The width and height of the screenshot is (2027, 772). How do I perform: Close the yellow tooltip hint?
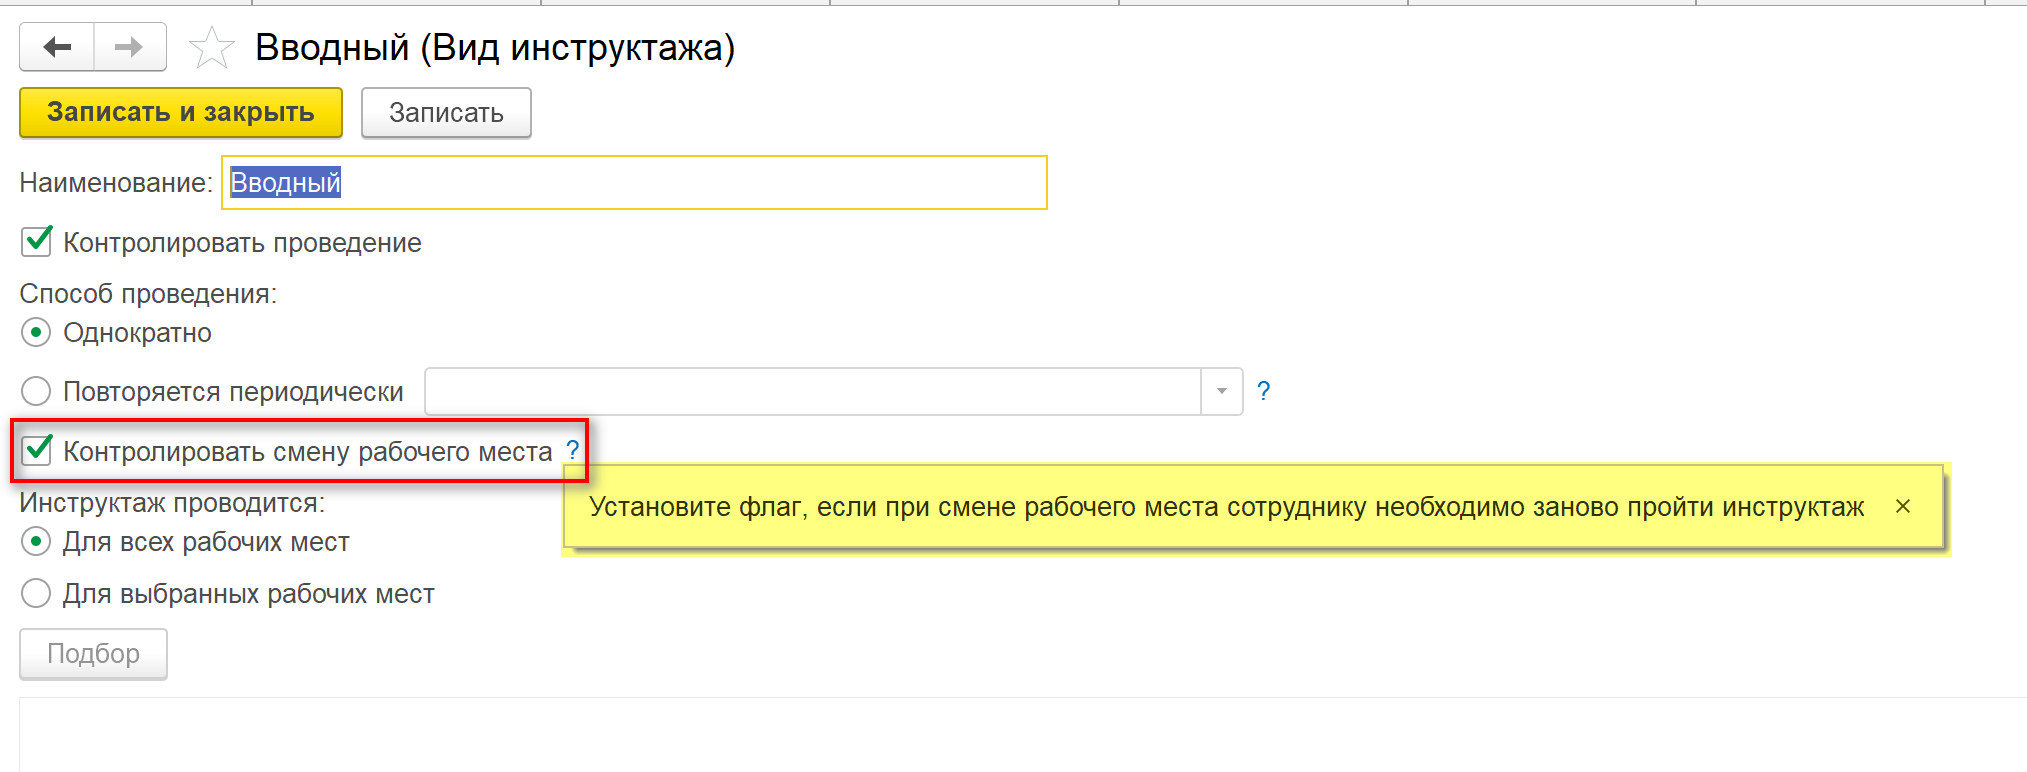(x=1902, y=506)
